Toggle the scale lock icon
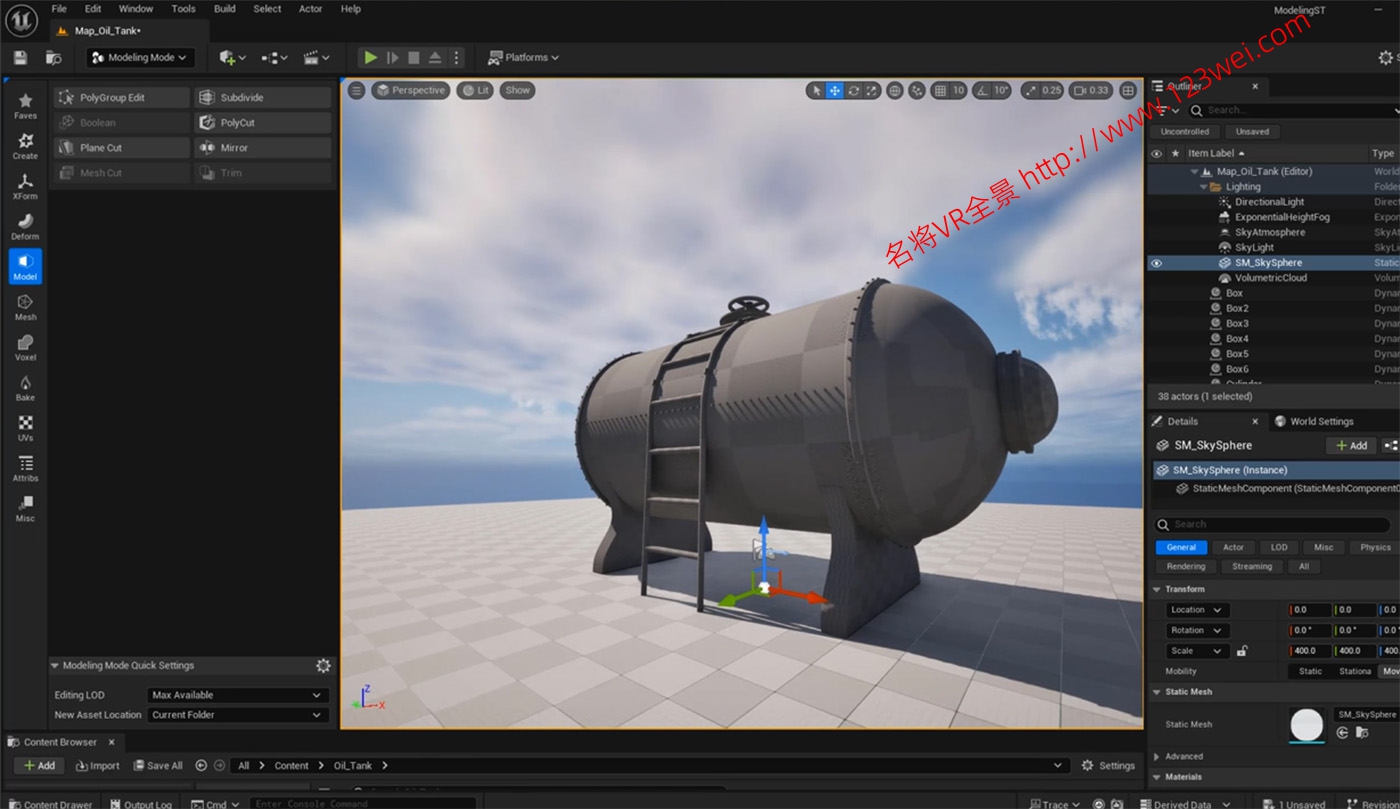1400x809 pixels. [1242, 651]
